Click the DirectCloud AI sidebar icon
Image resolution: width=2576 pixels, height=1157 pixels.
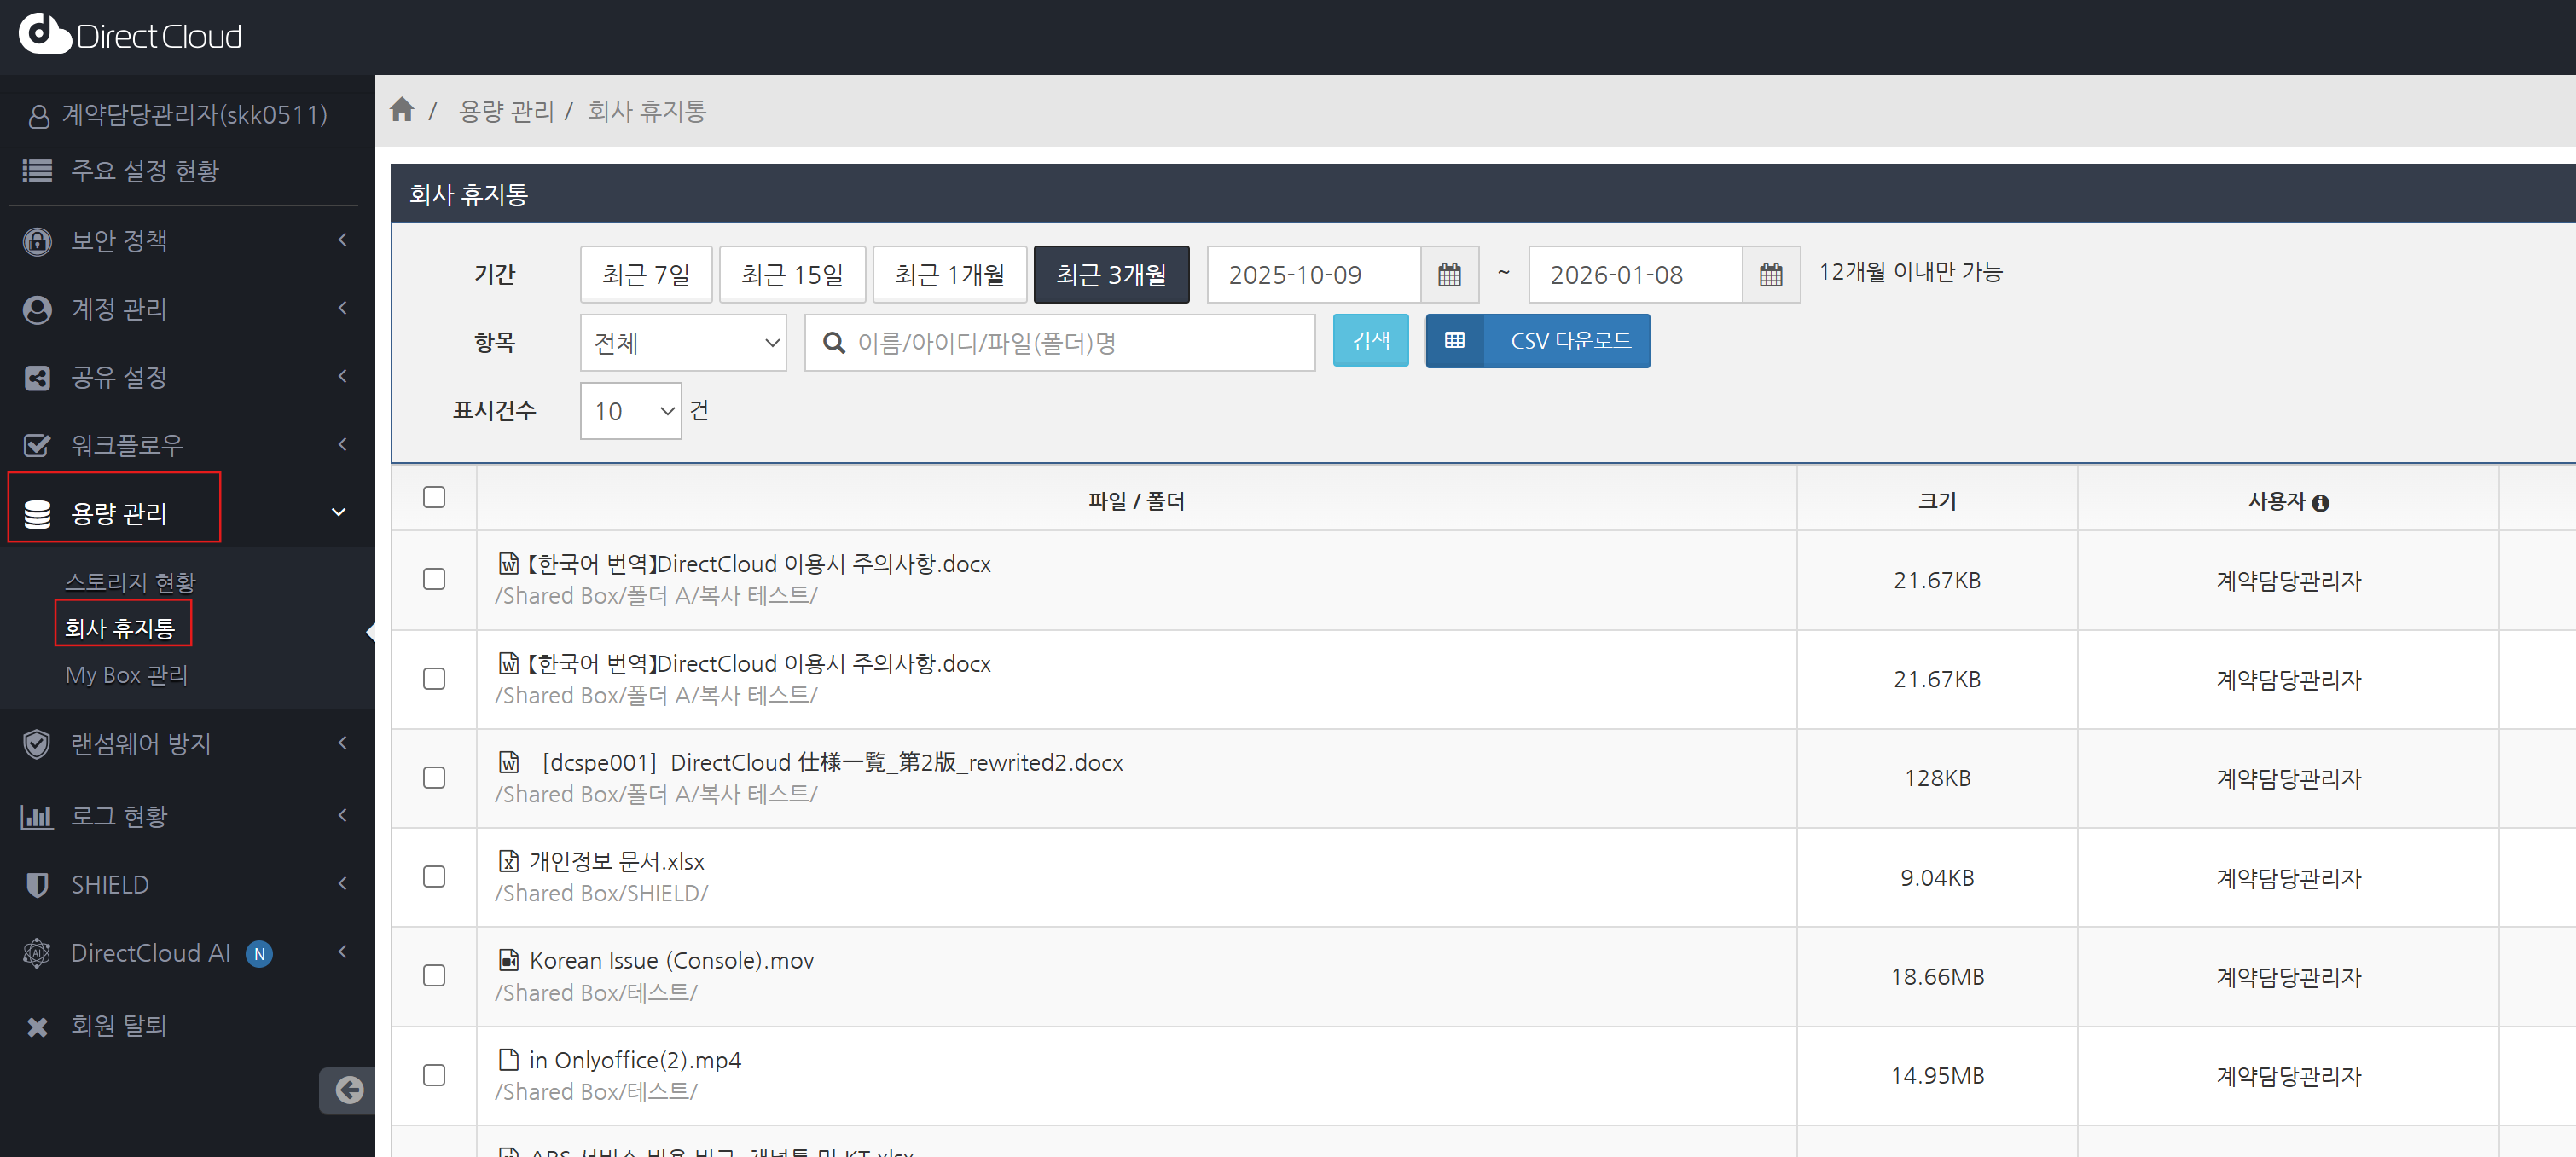point(37,953)
